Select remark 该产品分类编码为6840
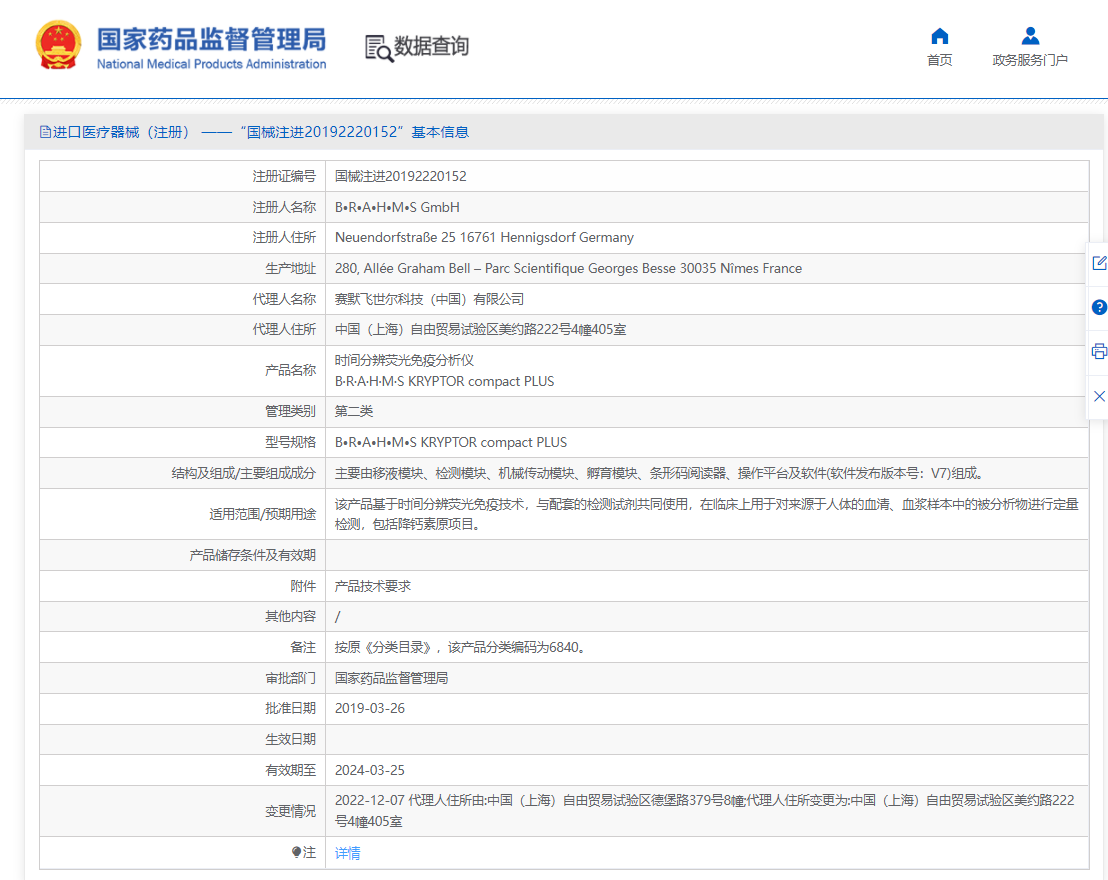Image resolution: width=1108 pixels, height=880 pixels. 461,647
